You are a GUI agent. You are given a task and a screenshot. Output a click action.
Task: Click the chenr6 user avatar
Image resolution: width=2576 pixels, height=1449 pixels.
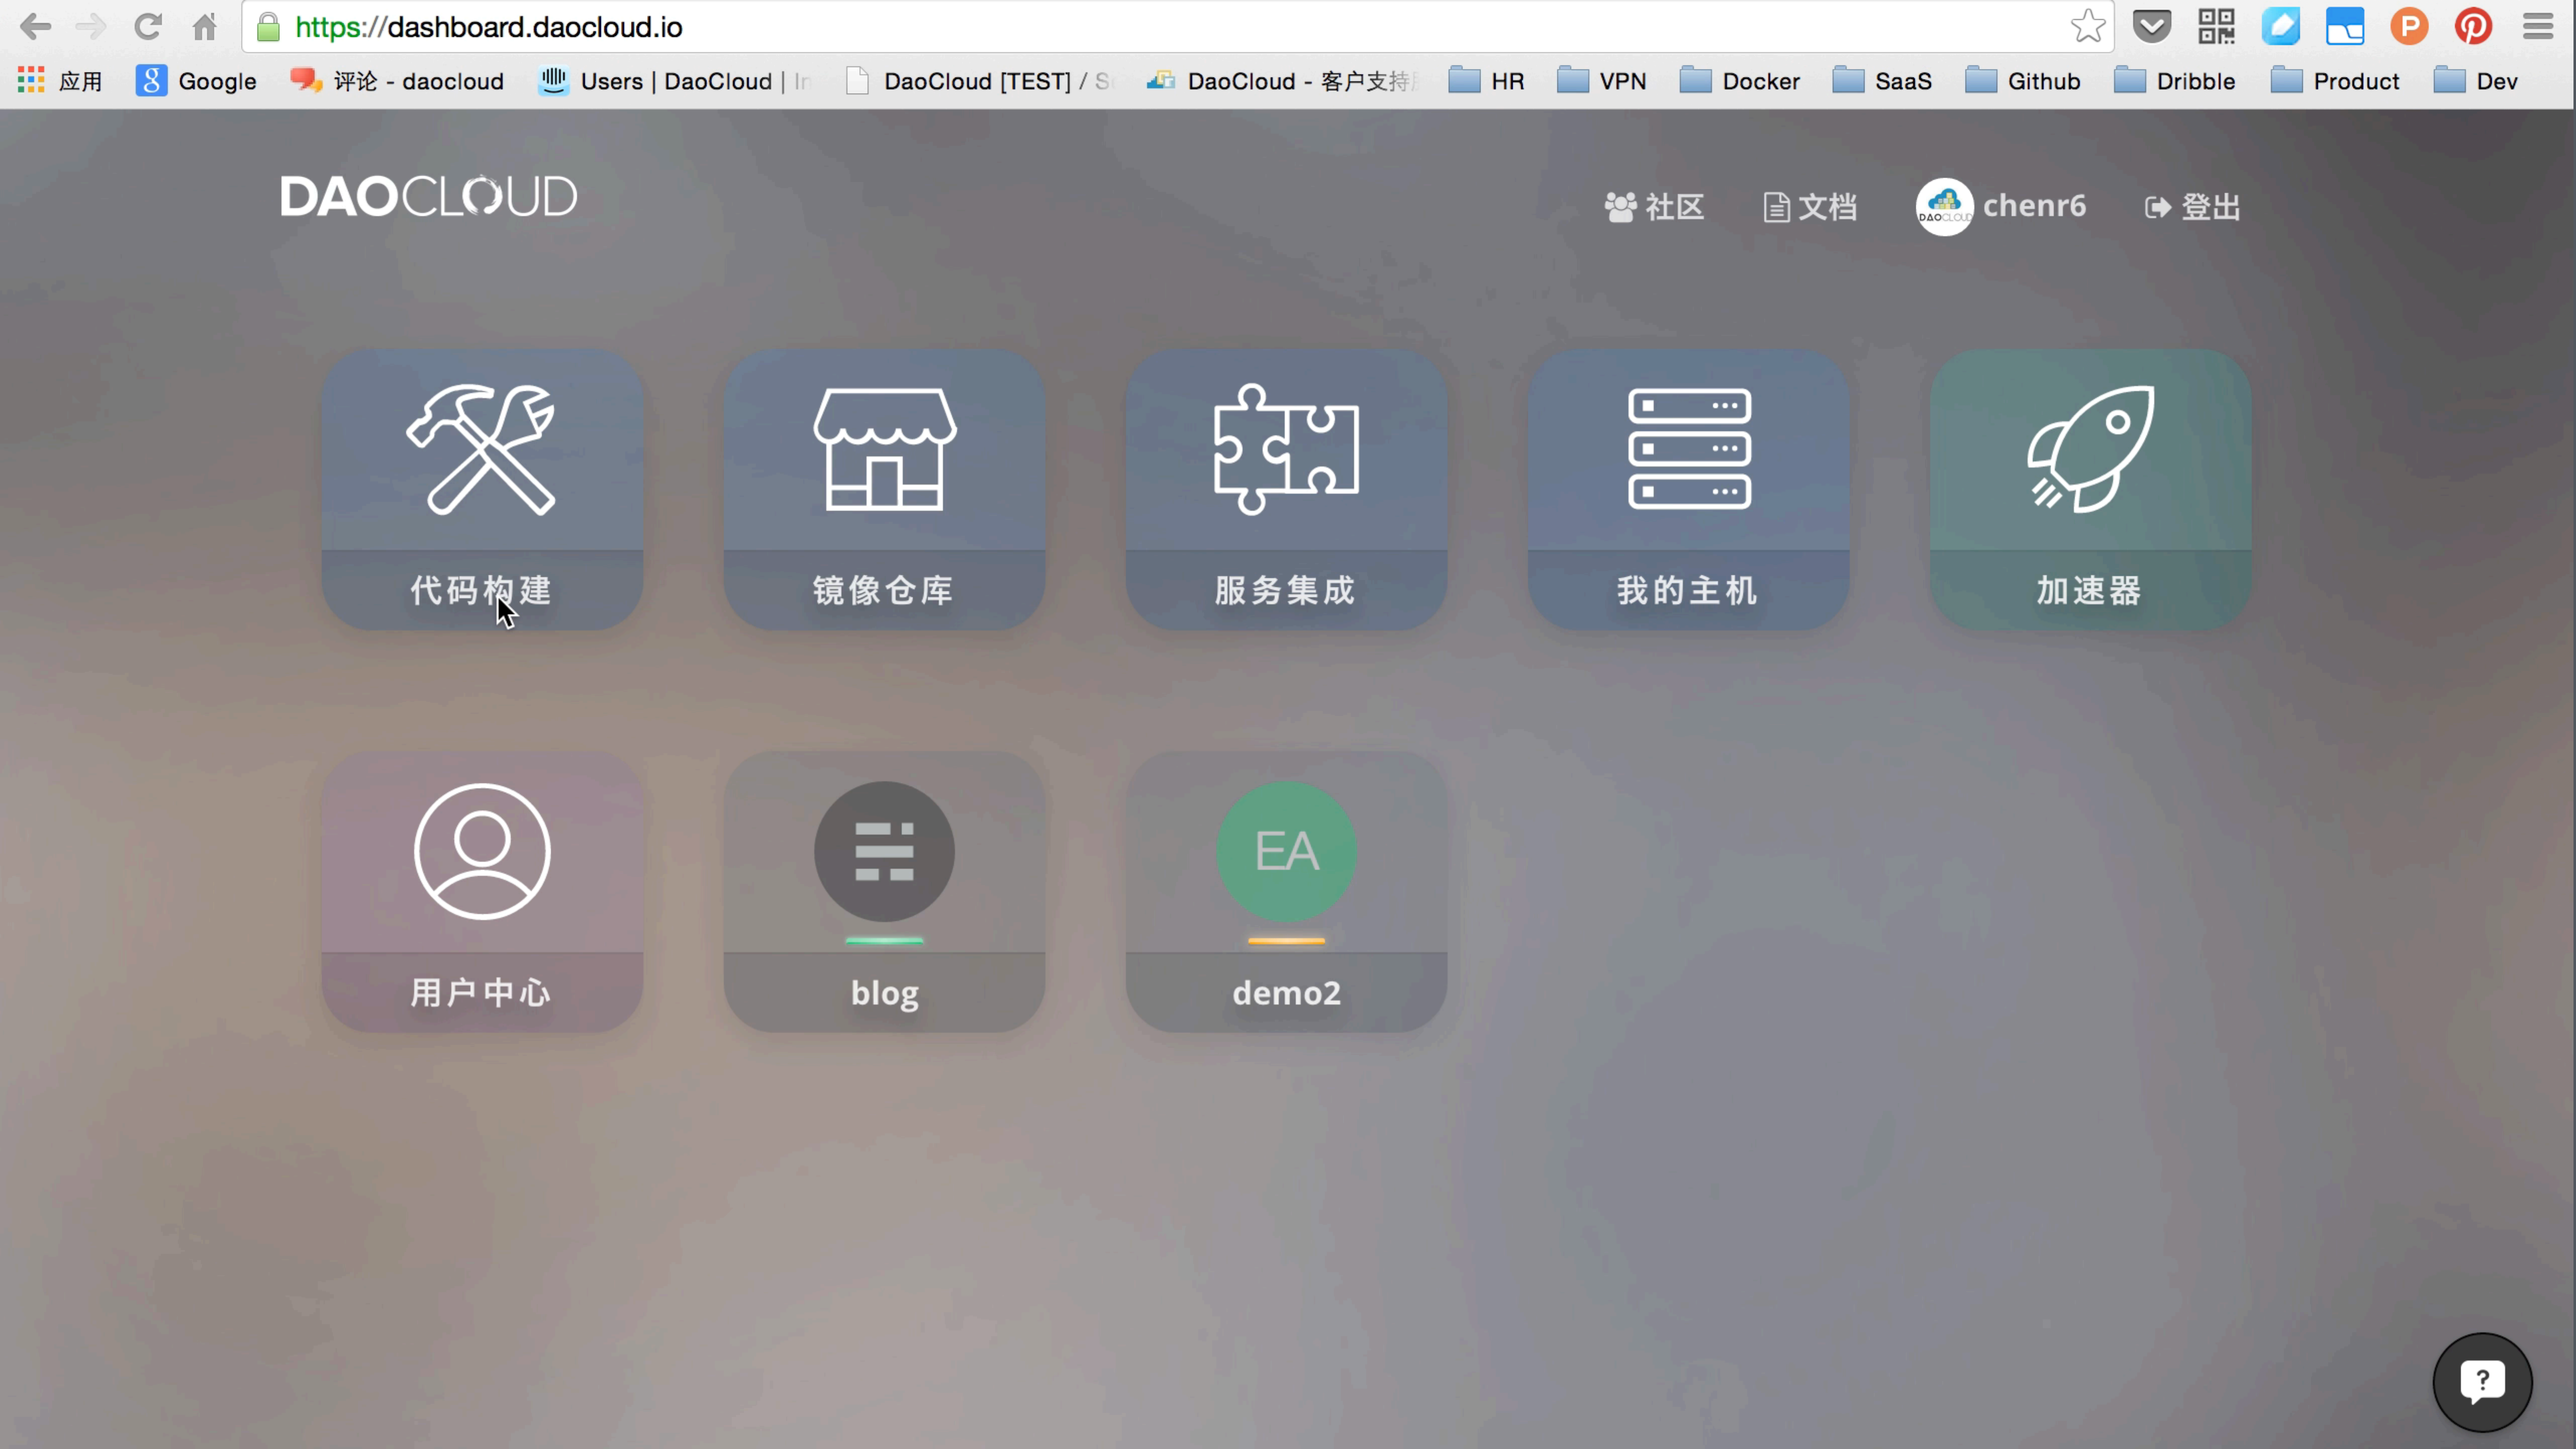coord(1944,207)
